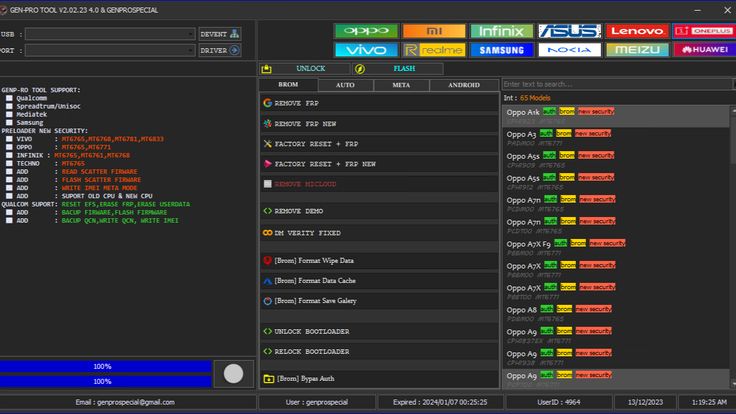Select the ASUS brand logo

pyautogui.click(x=569, y=31)
